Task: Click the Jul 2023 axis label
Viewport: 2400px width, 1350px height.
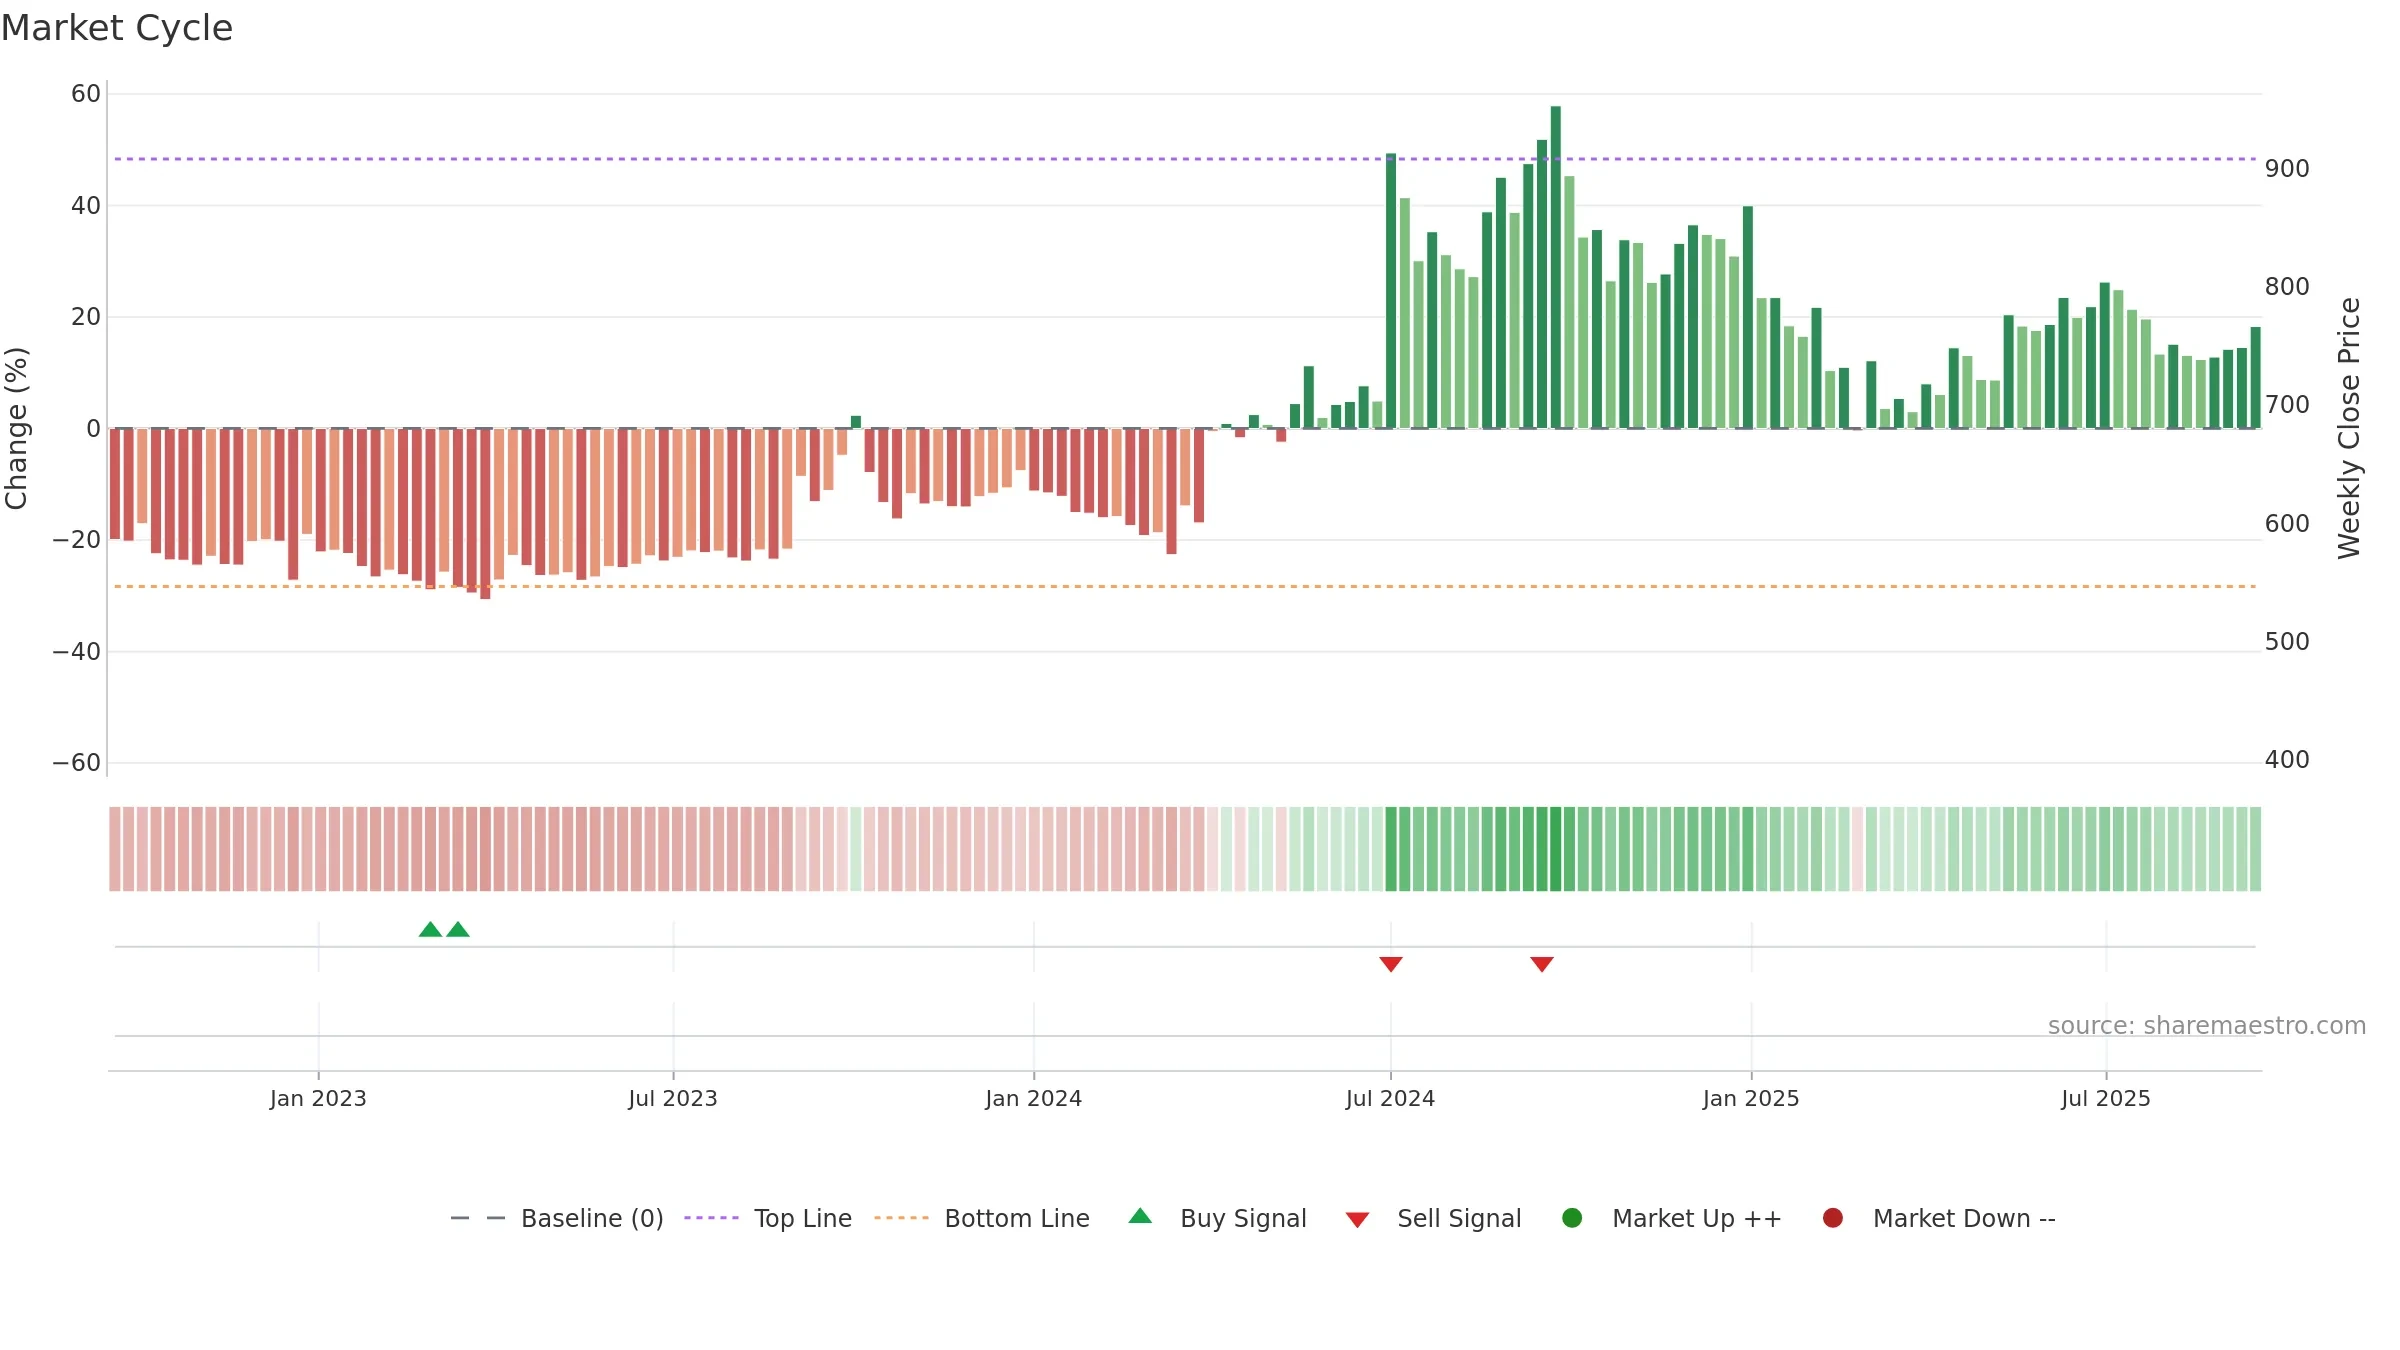Action: 673,1099
